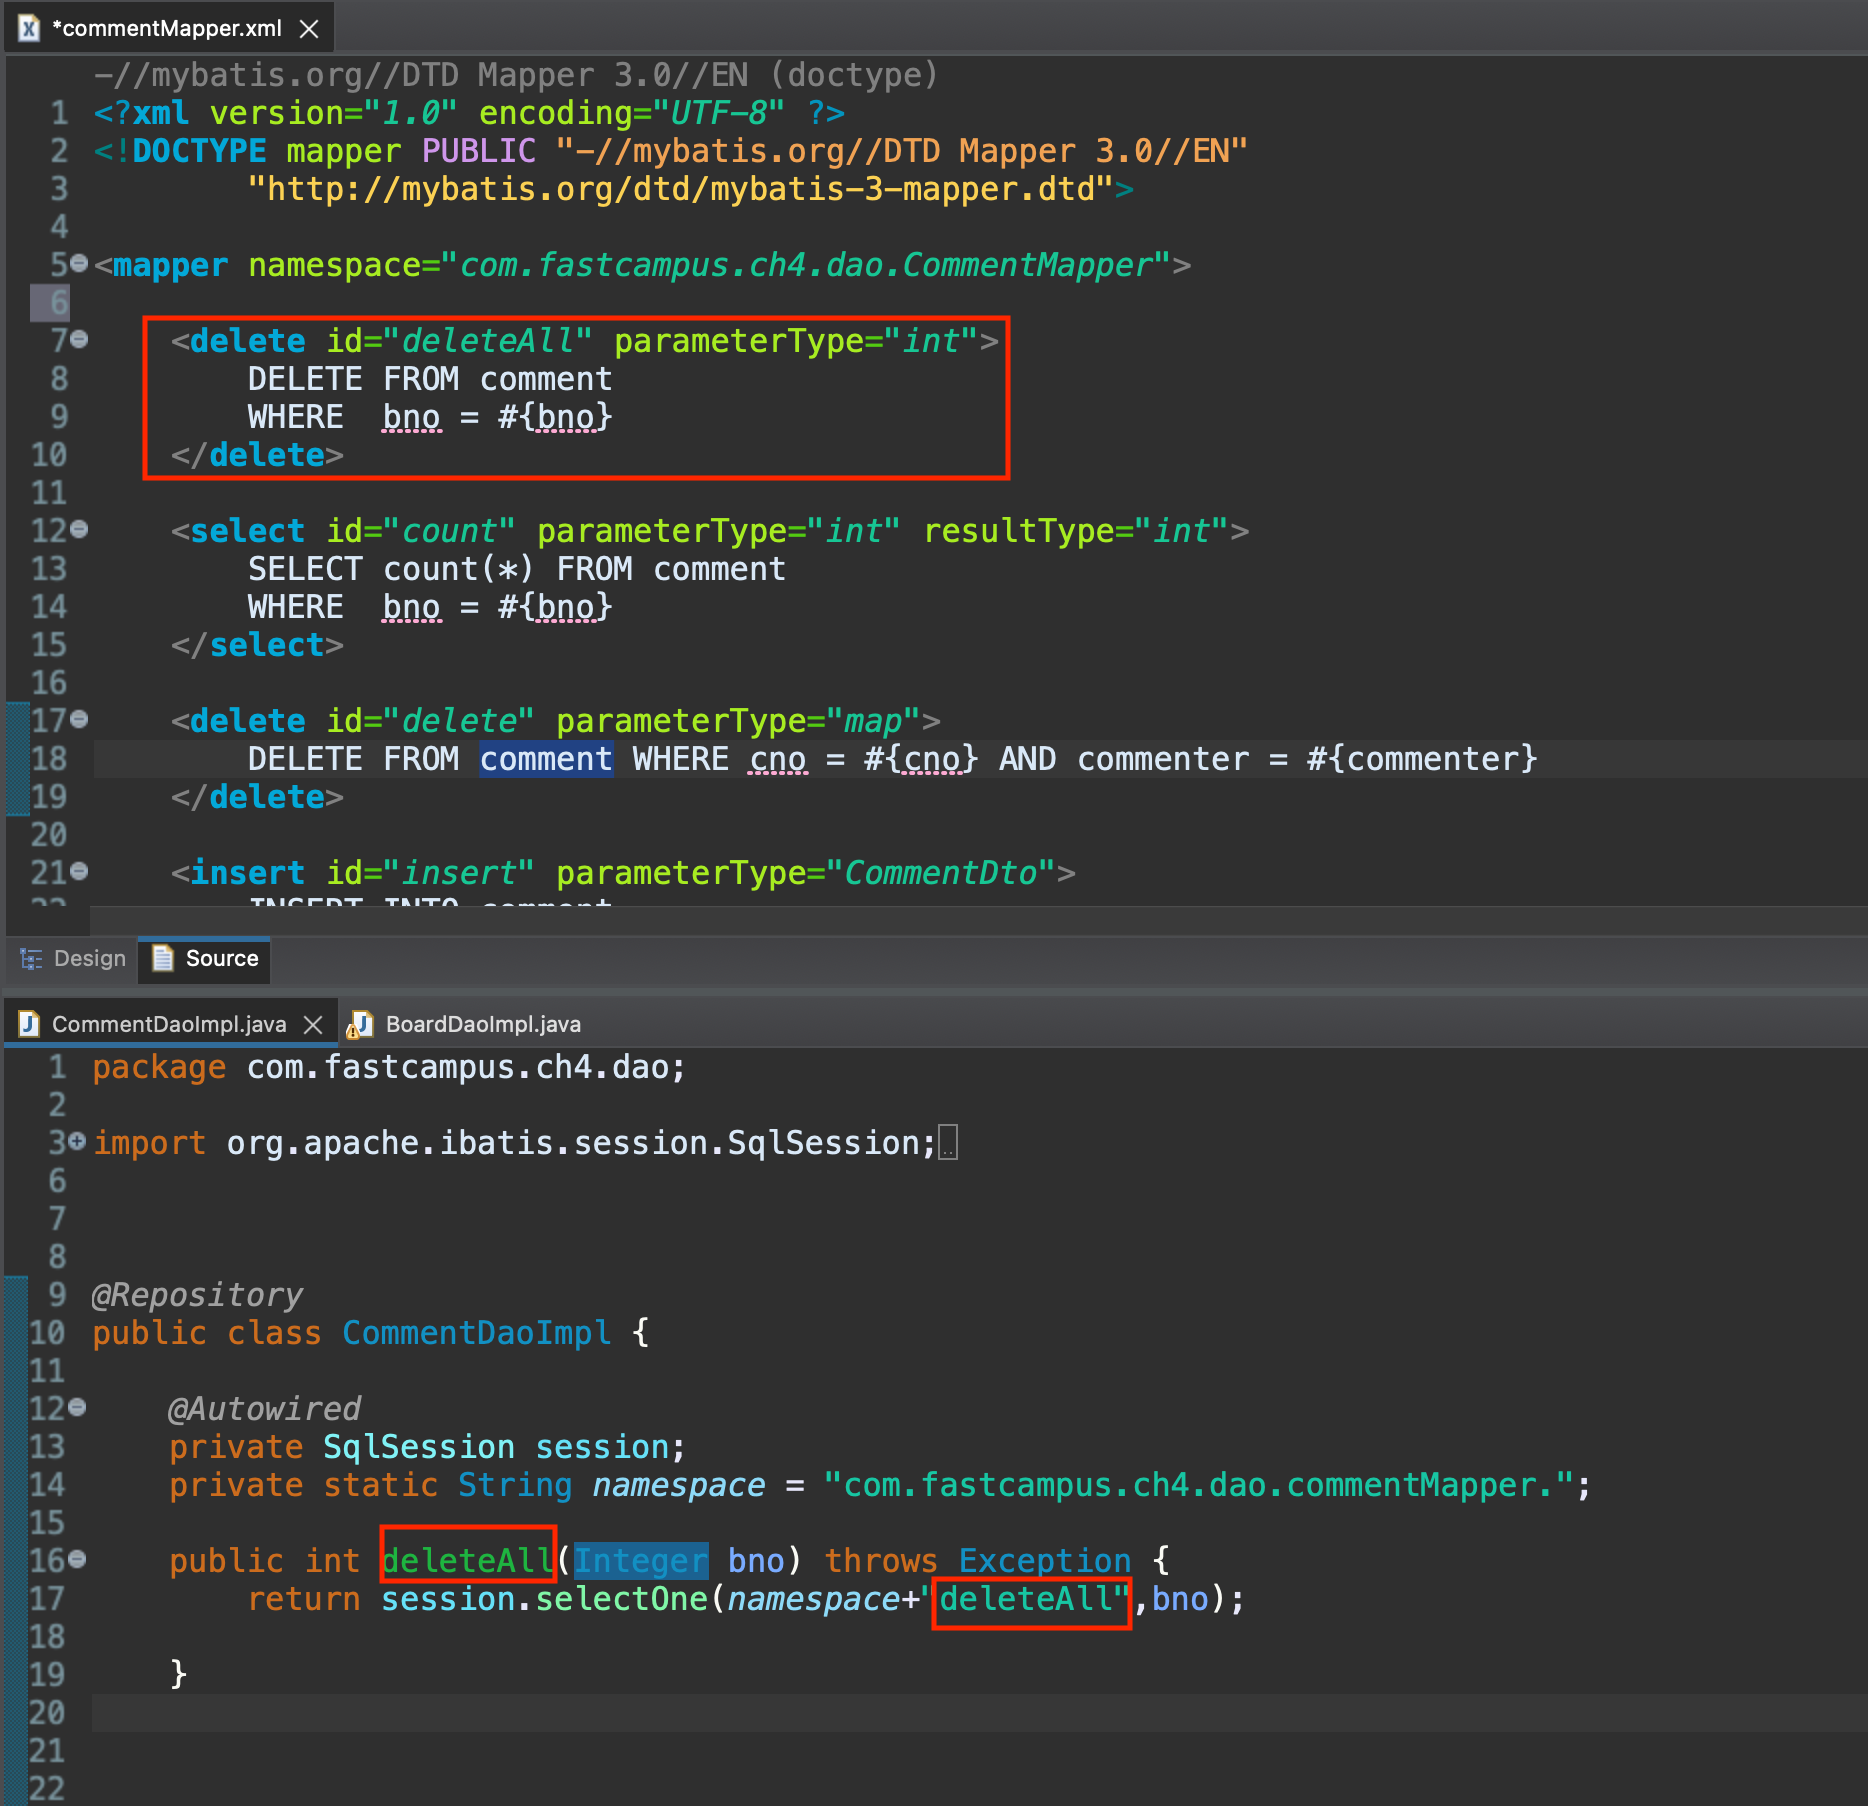Click the 'com.fastcampus.ch4.dao.commentMapper.' string literal
Image resolution: width=1868 pixels, height=1806 pixels.
coord(1200,1485)
